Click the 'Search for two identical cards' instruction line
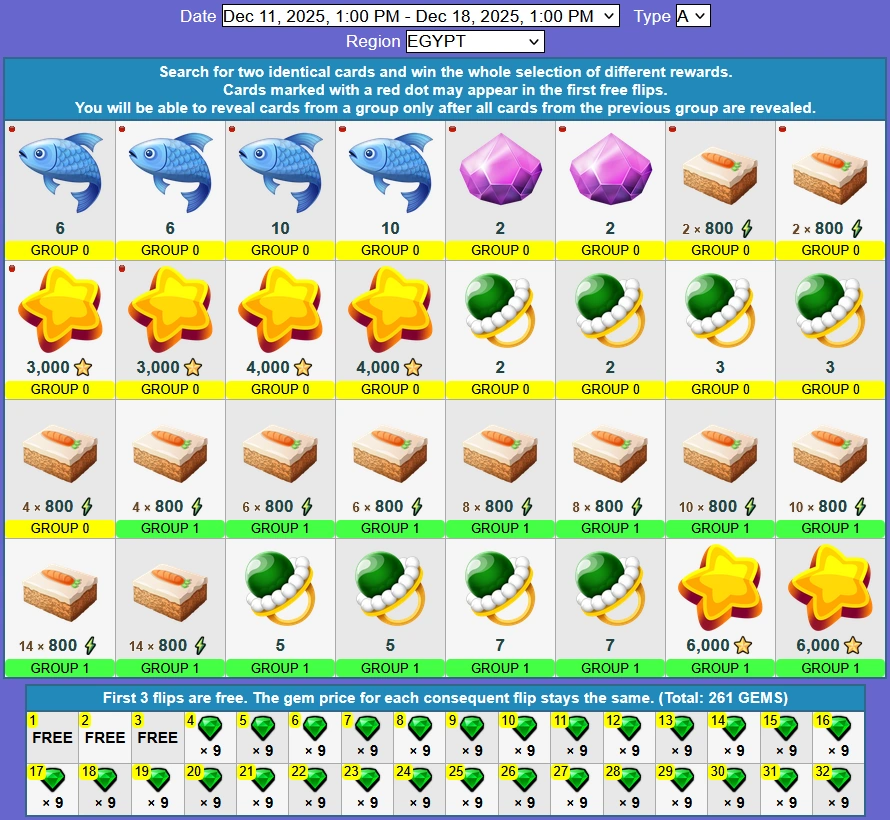Screen dimensions: 890x820 click(x=446, y=72)
